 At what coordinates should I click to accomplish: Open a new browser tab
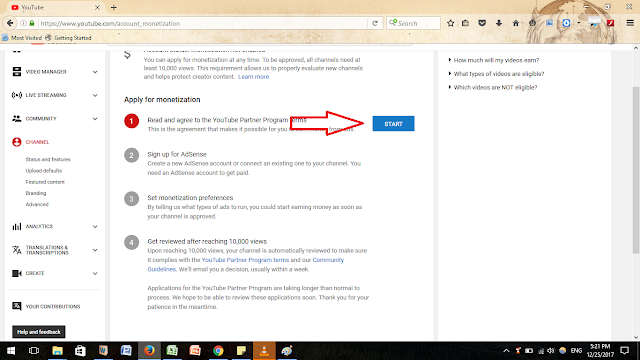point(114,7)
